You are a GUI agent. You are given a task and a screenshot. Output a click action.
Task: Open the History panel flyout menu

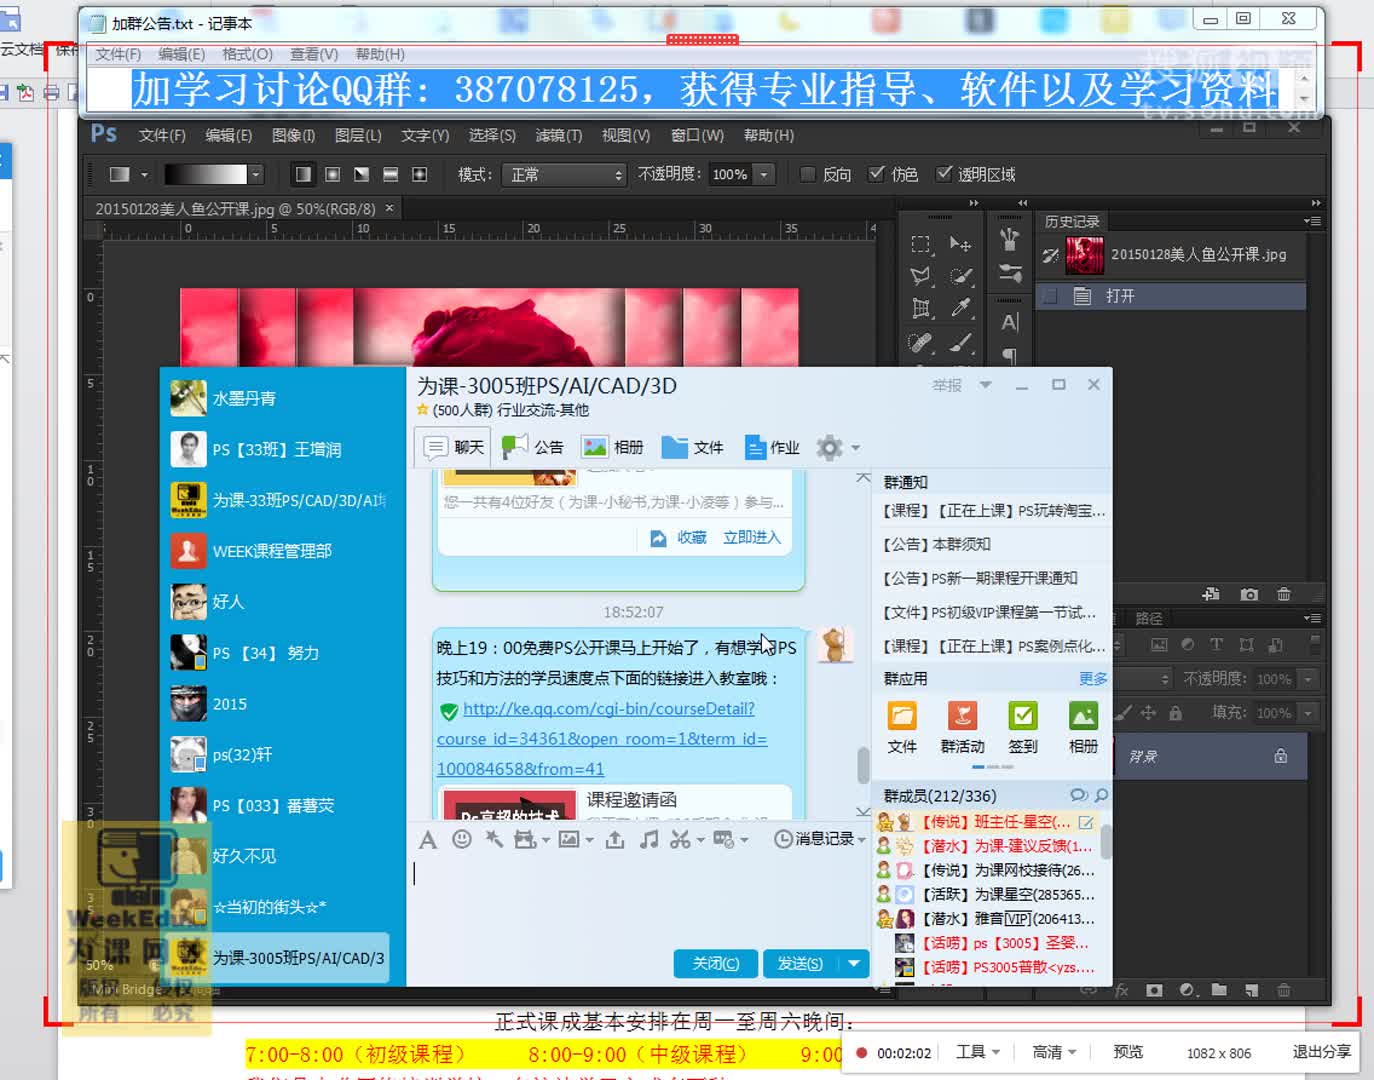pos(1312,221)
